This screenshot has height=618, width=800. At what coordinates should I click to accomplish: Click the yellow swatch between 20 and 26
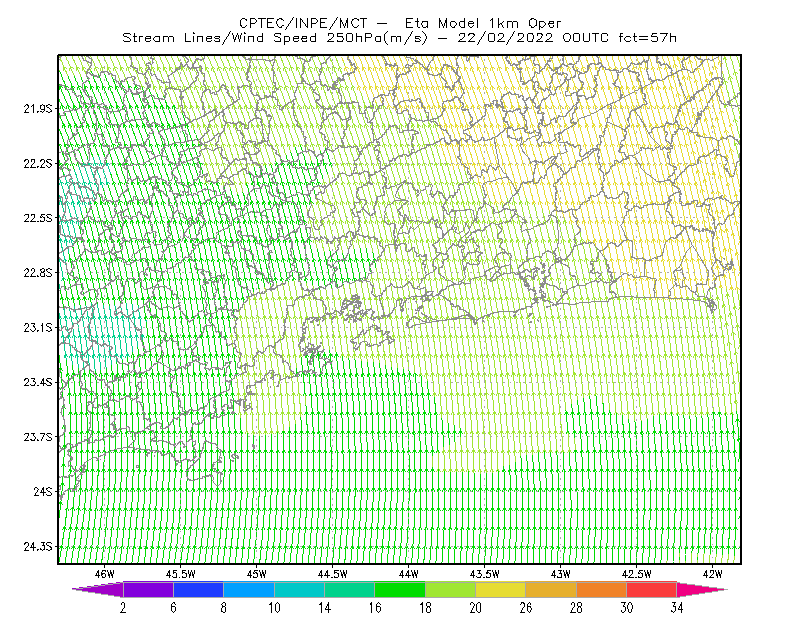tap(501, 589)
